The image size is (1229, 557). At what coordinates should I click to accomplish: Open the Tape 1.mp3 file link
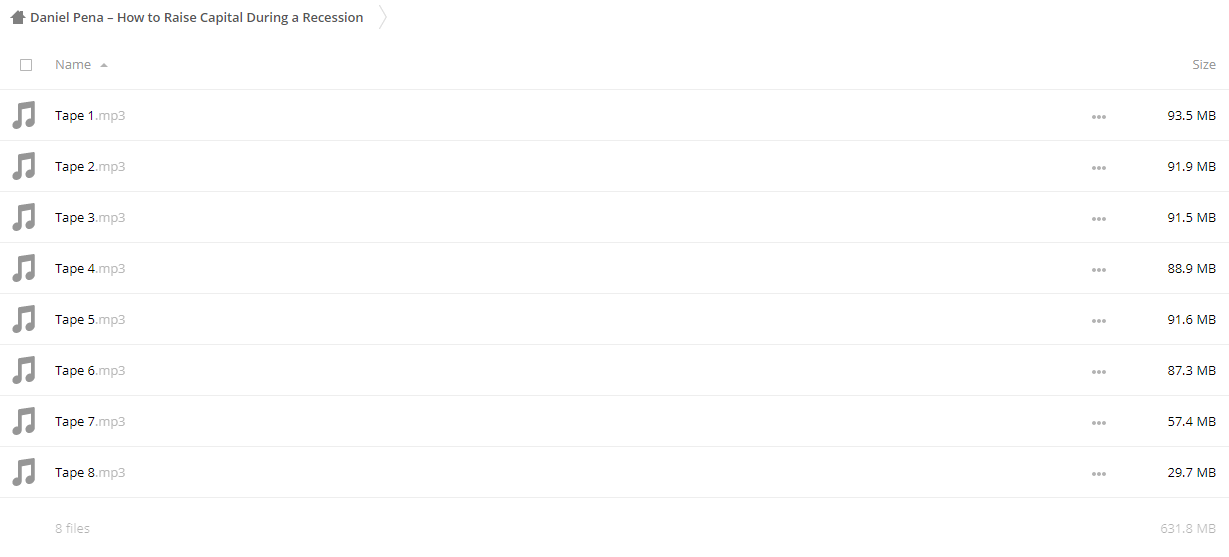(90, 115)
